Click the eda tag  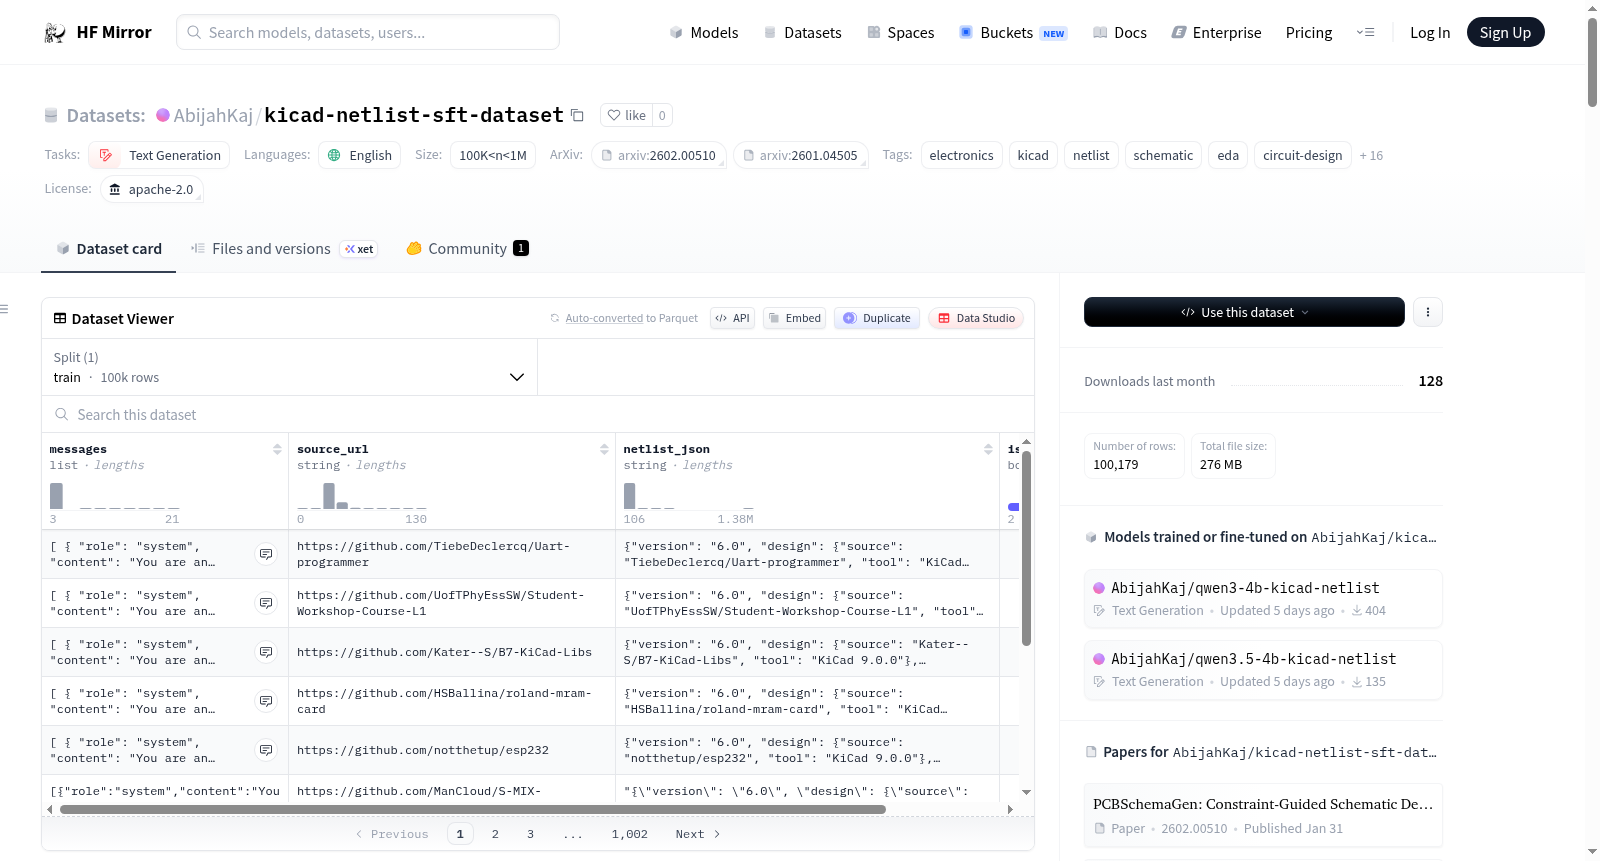pyautogui.click(x=1228, y=155)
